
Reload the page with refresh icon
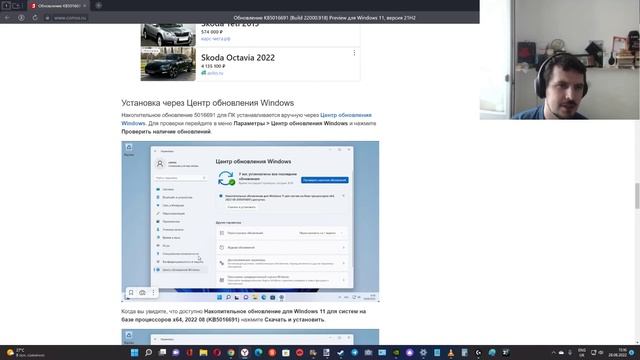point(35,18)
